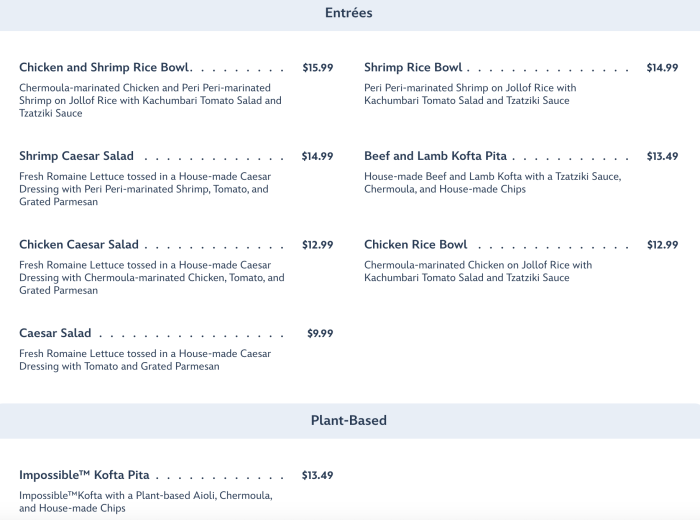Click the House-made Beef and Lamb Kofta description
700x520 pixels.
click(x=492, y=183)
